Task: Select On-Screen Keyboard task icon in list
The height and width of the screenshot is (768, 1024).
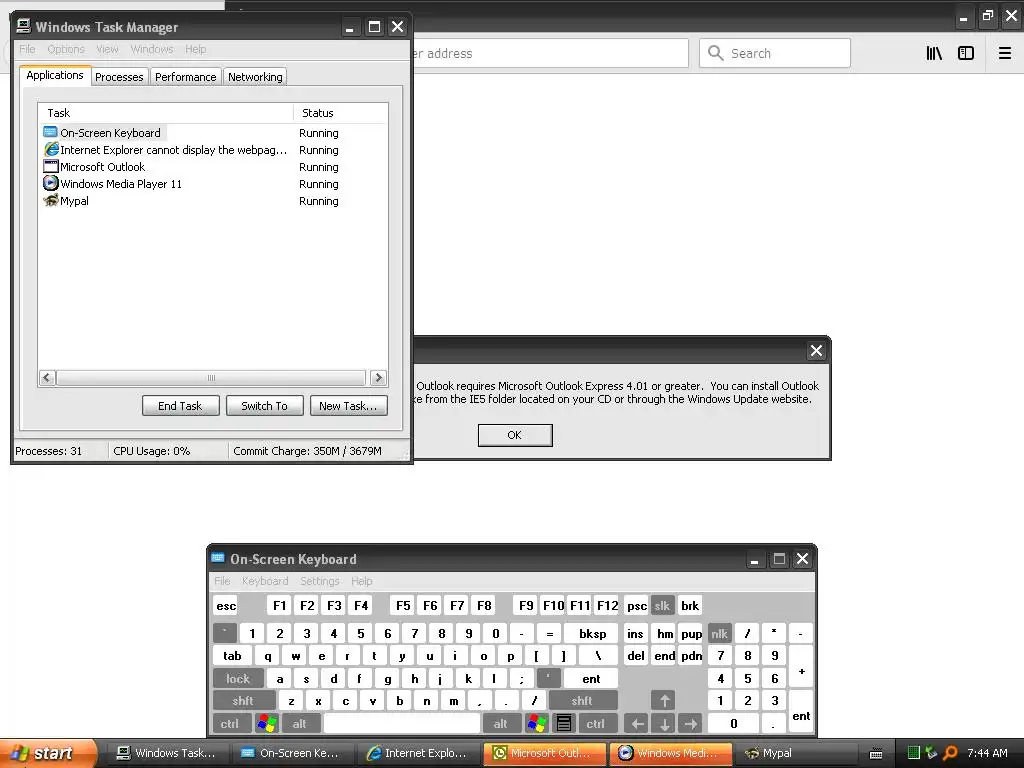Action: (x=50, y=133)
